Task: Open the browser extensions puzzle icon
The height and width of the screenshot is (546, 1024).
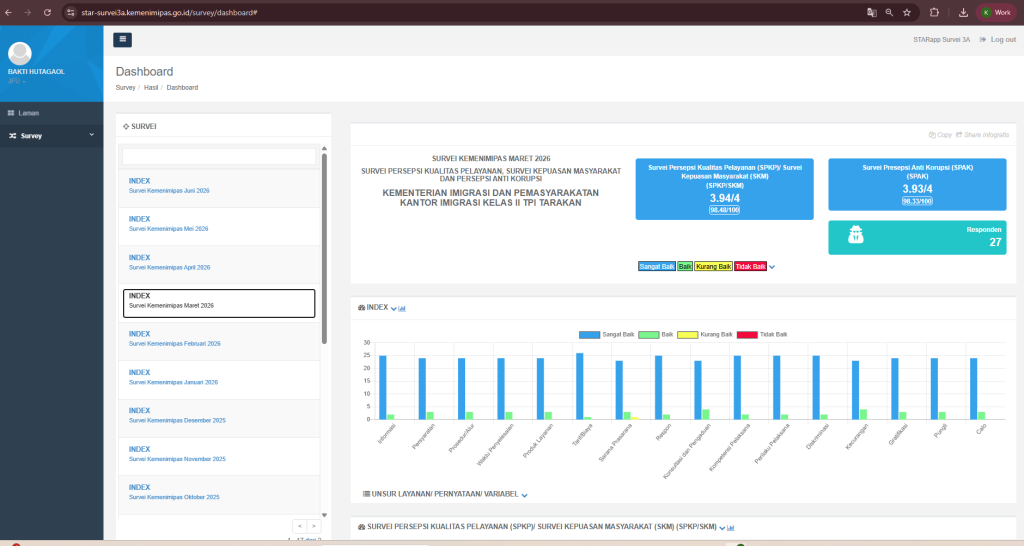Action: coord(935,12)
